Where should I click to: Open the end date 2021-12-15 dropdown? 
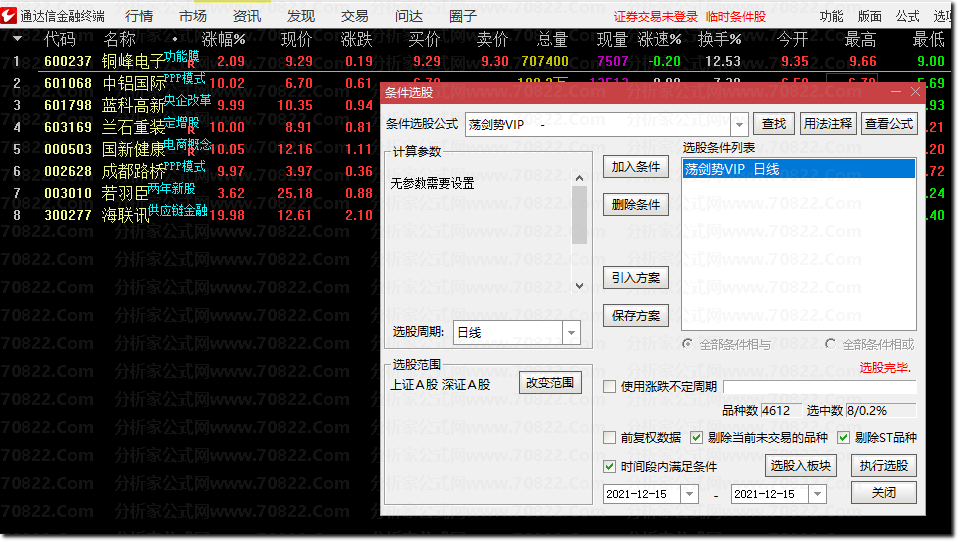[x=818, y=494]
